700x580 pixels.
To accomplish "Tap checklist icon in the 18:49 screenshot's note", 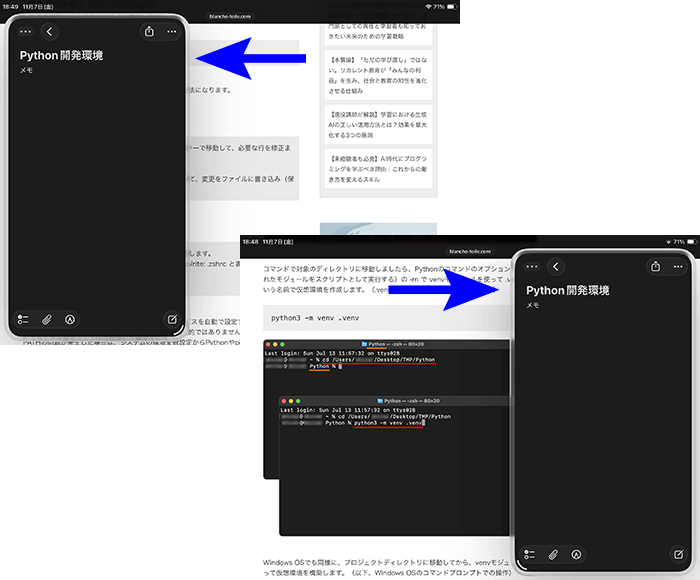I will click(x=23, y=320).
